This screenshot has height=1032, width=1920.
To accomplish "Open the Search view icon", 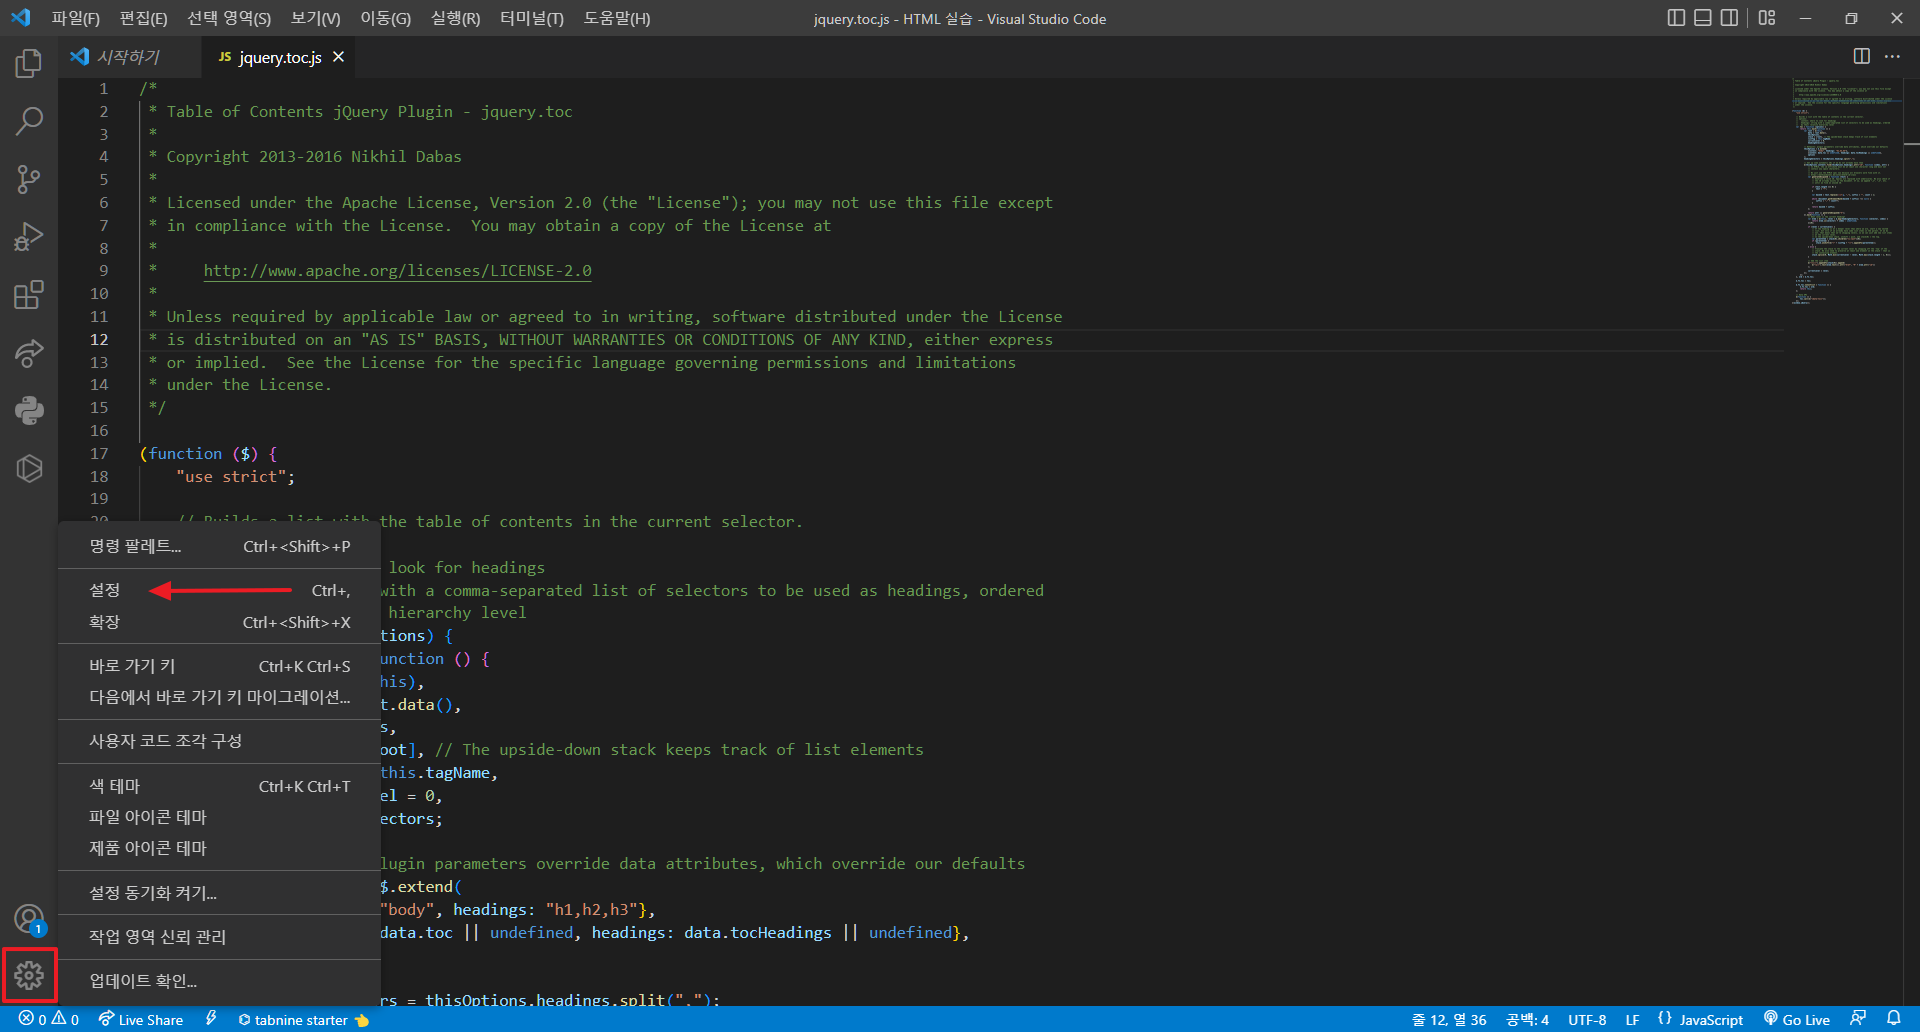I will coord(29,121).
